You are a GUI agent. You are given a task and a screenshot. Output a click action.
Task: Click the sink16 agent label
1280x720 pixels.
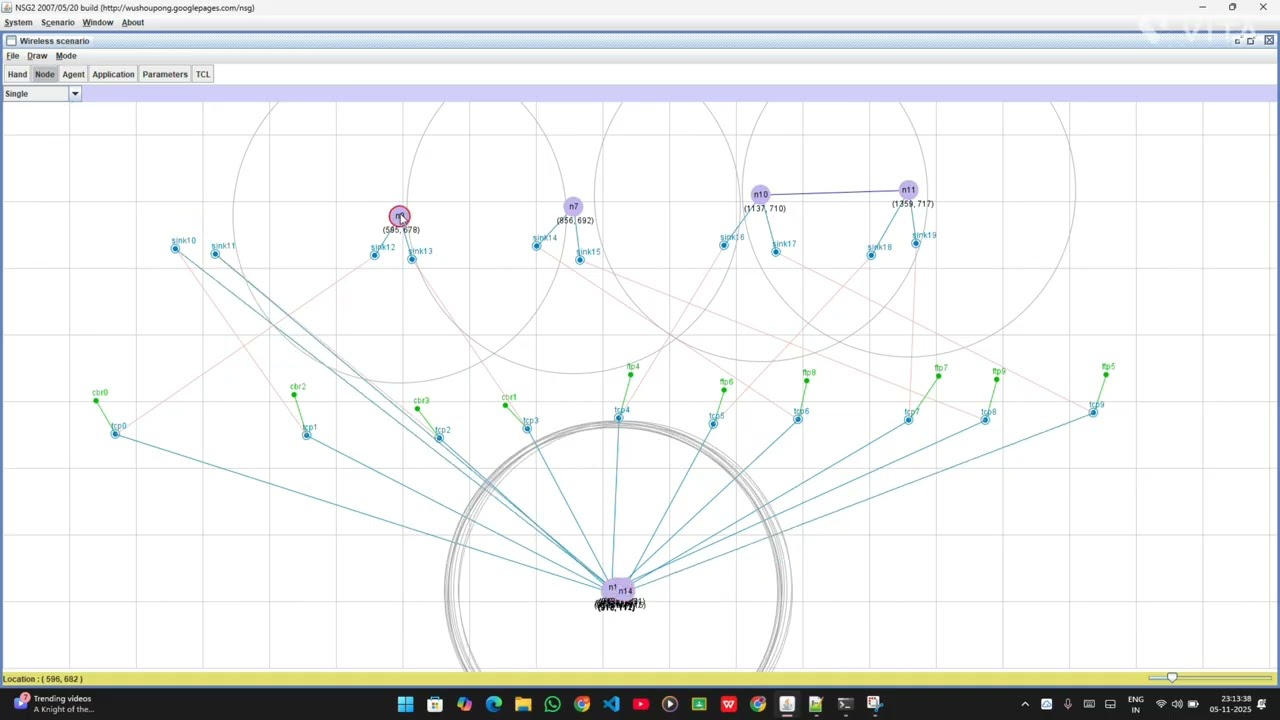[732, 237]
